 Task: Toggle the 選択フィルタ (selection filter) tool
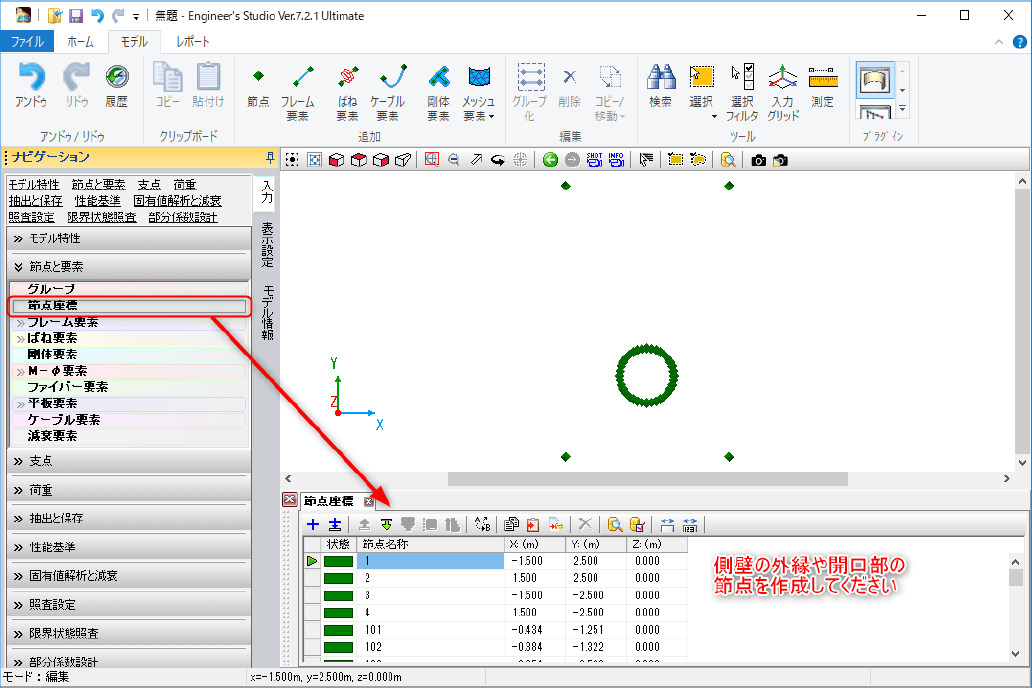pos(743,88)
